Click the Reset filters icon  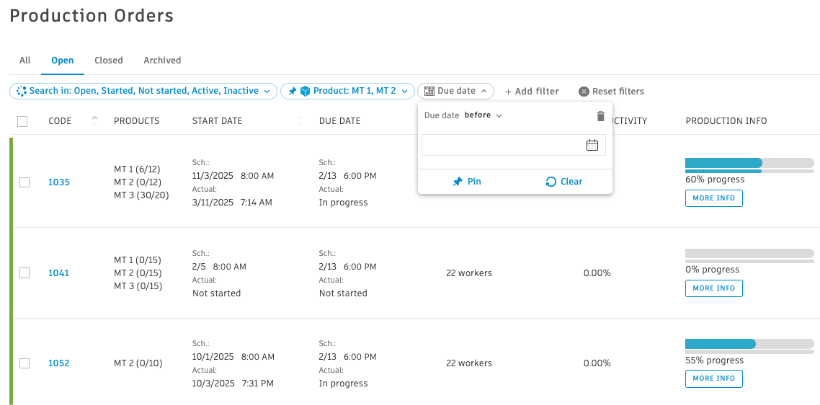tap(584, 91)
